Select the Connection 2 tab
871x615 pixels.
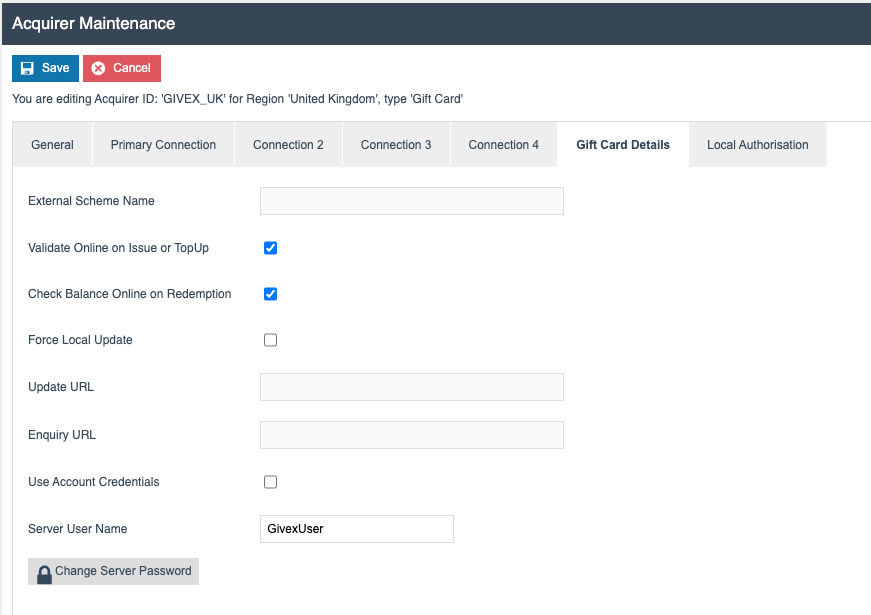(x=288, y=144)
